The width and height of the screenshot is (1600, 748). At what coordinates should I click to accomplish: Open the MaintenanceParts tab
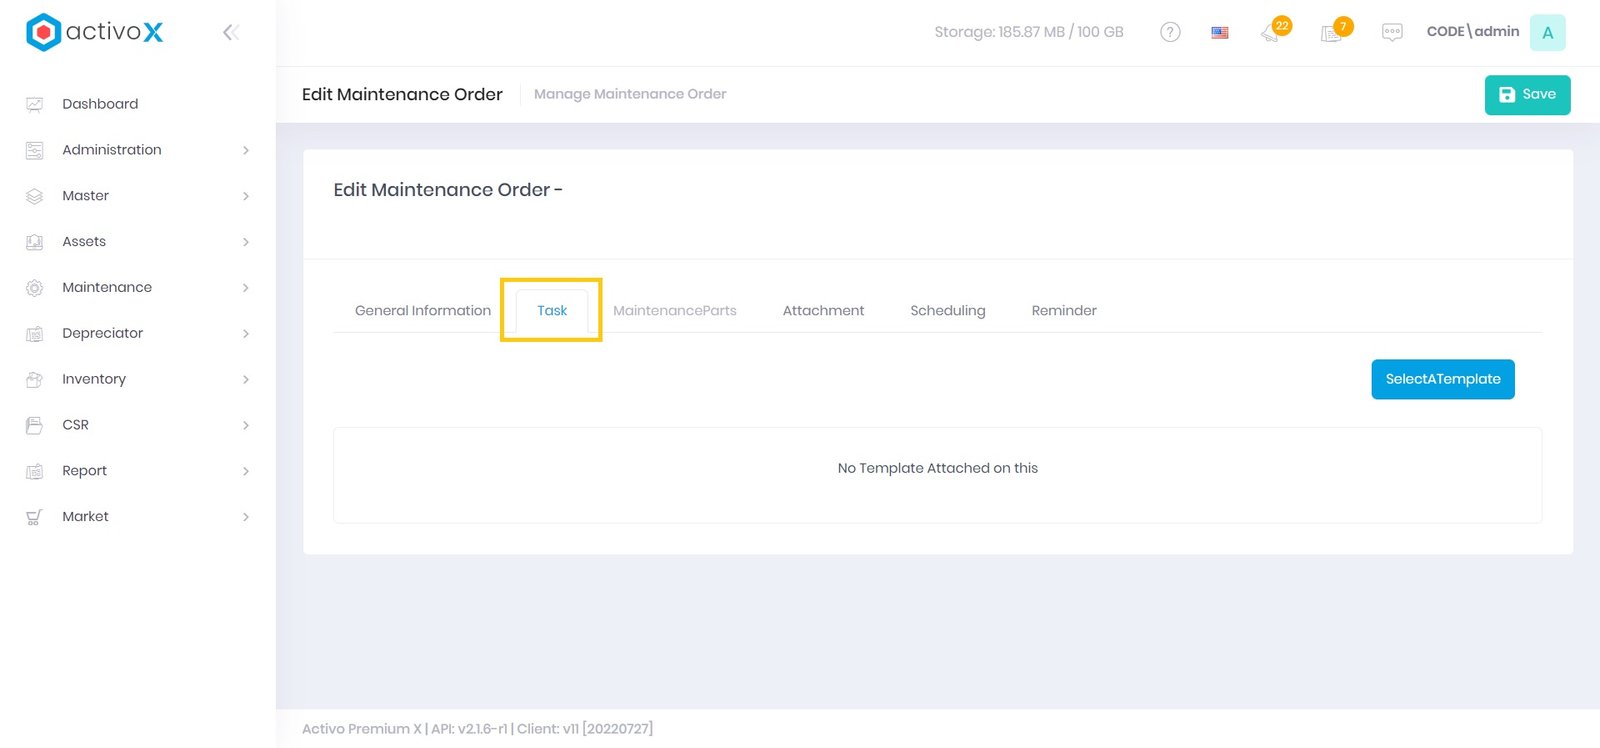coord(674,311)
